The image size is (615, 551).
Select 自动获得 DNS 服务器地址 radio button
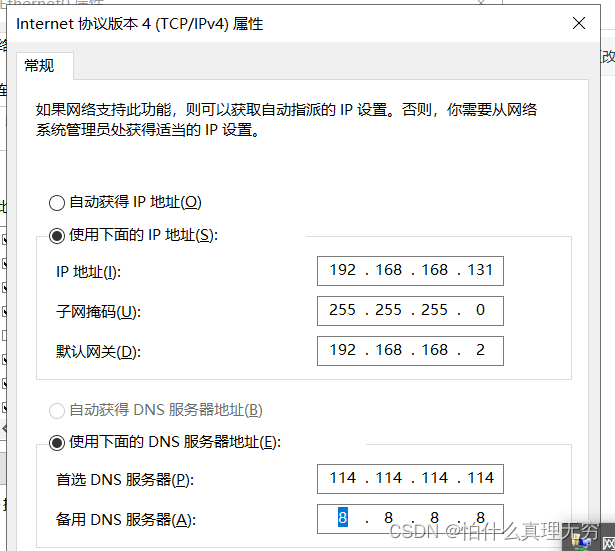(x=56, y=410)
